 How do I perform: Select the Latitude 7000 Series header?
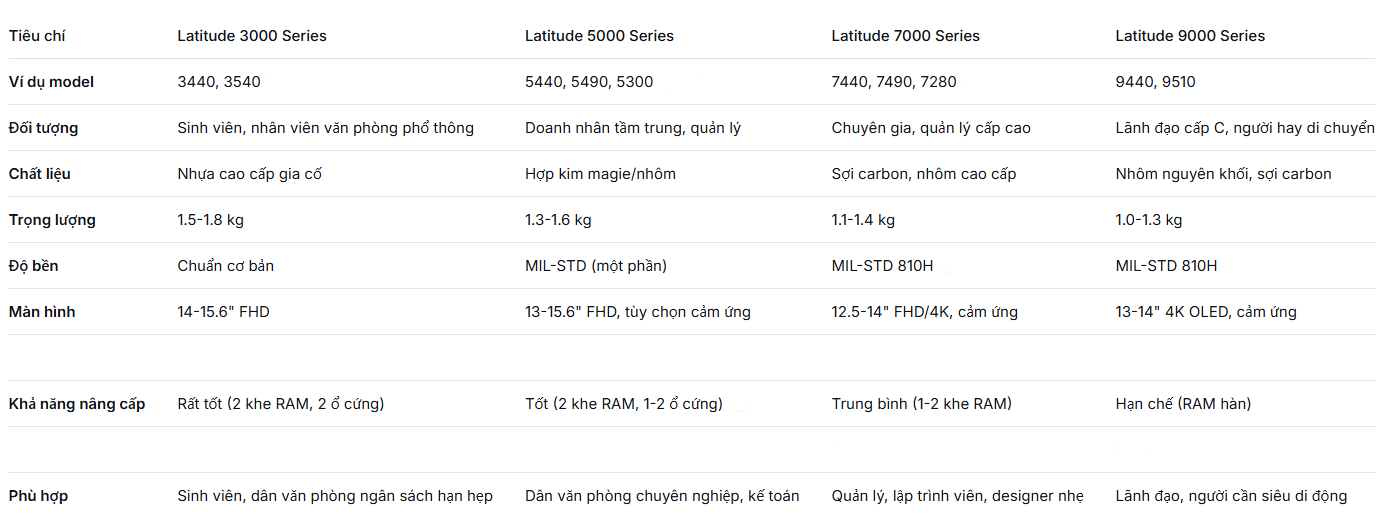(x=905, y=36)
